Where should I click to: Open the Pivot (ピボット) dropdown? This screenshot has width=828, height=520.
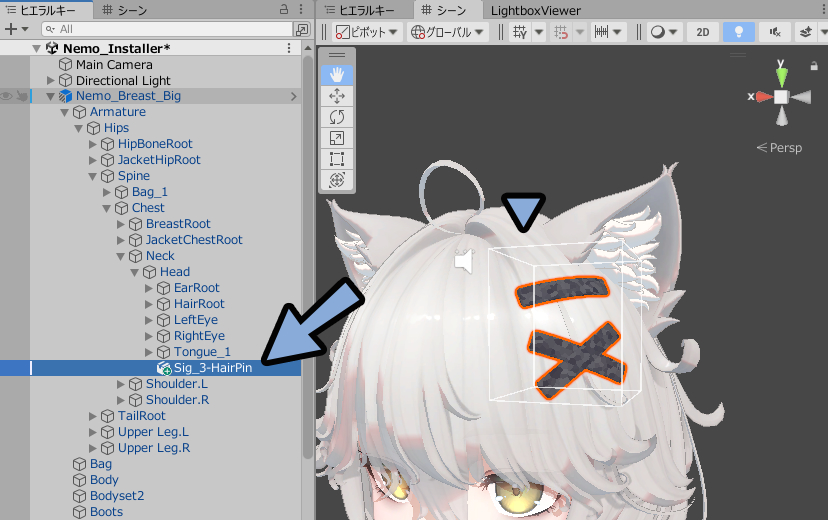(x=366, y=32)
